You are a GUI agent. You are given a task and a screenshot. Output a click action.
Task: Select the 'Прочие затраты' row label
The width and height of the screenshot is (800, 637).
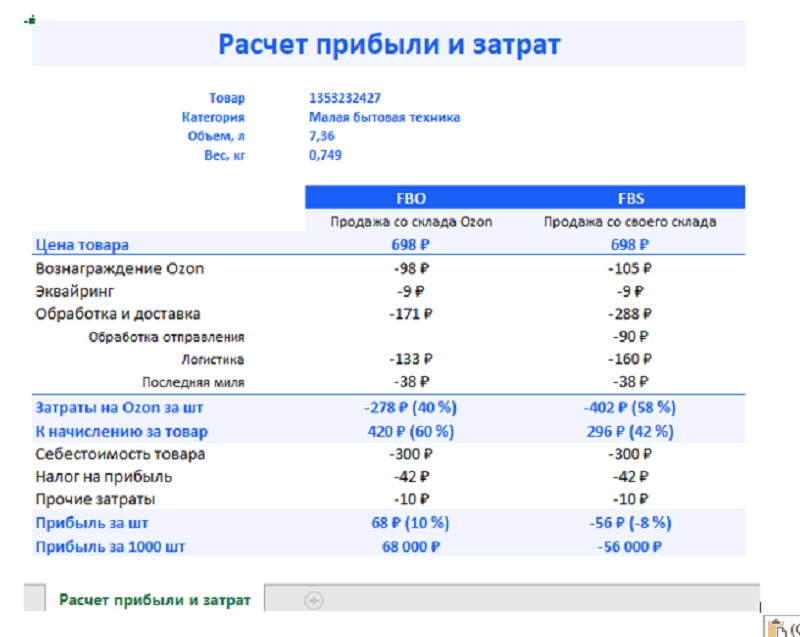point(95,499)
